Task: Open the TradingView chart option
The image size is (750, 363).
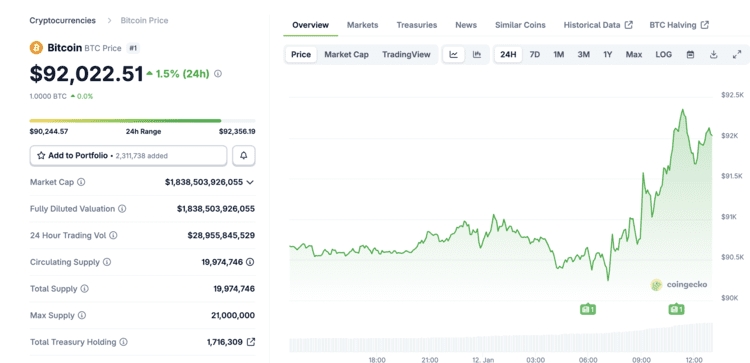Action: pos(406,55)
